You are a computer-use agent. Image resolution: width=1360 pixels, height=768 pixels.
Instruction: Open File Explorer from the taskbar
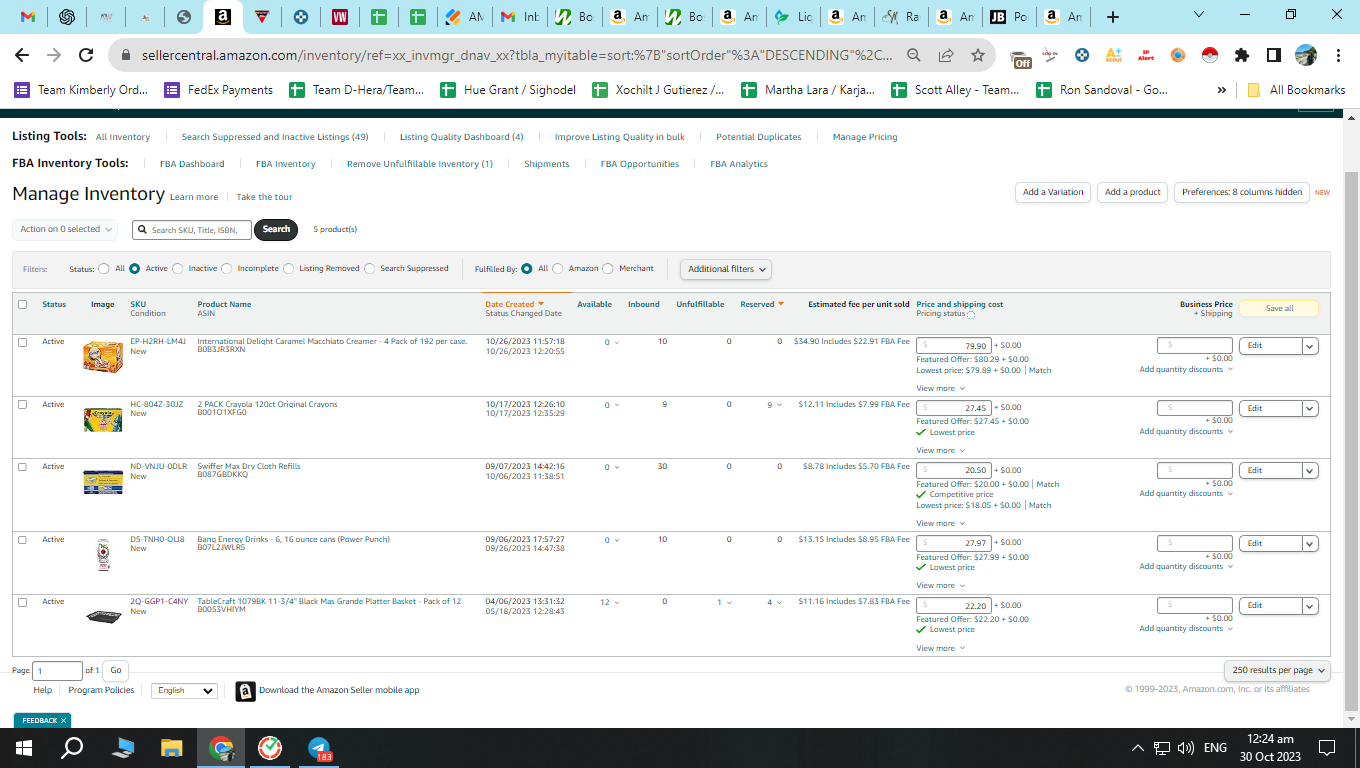pos(172,747)
